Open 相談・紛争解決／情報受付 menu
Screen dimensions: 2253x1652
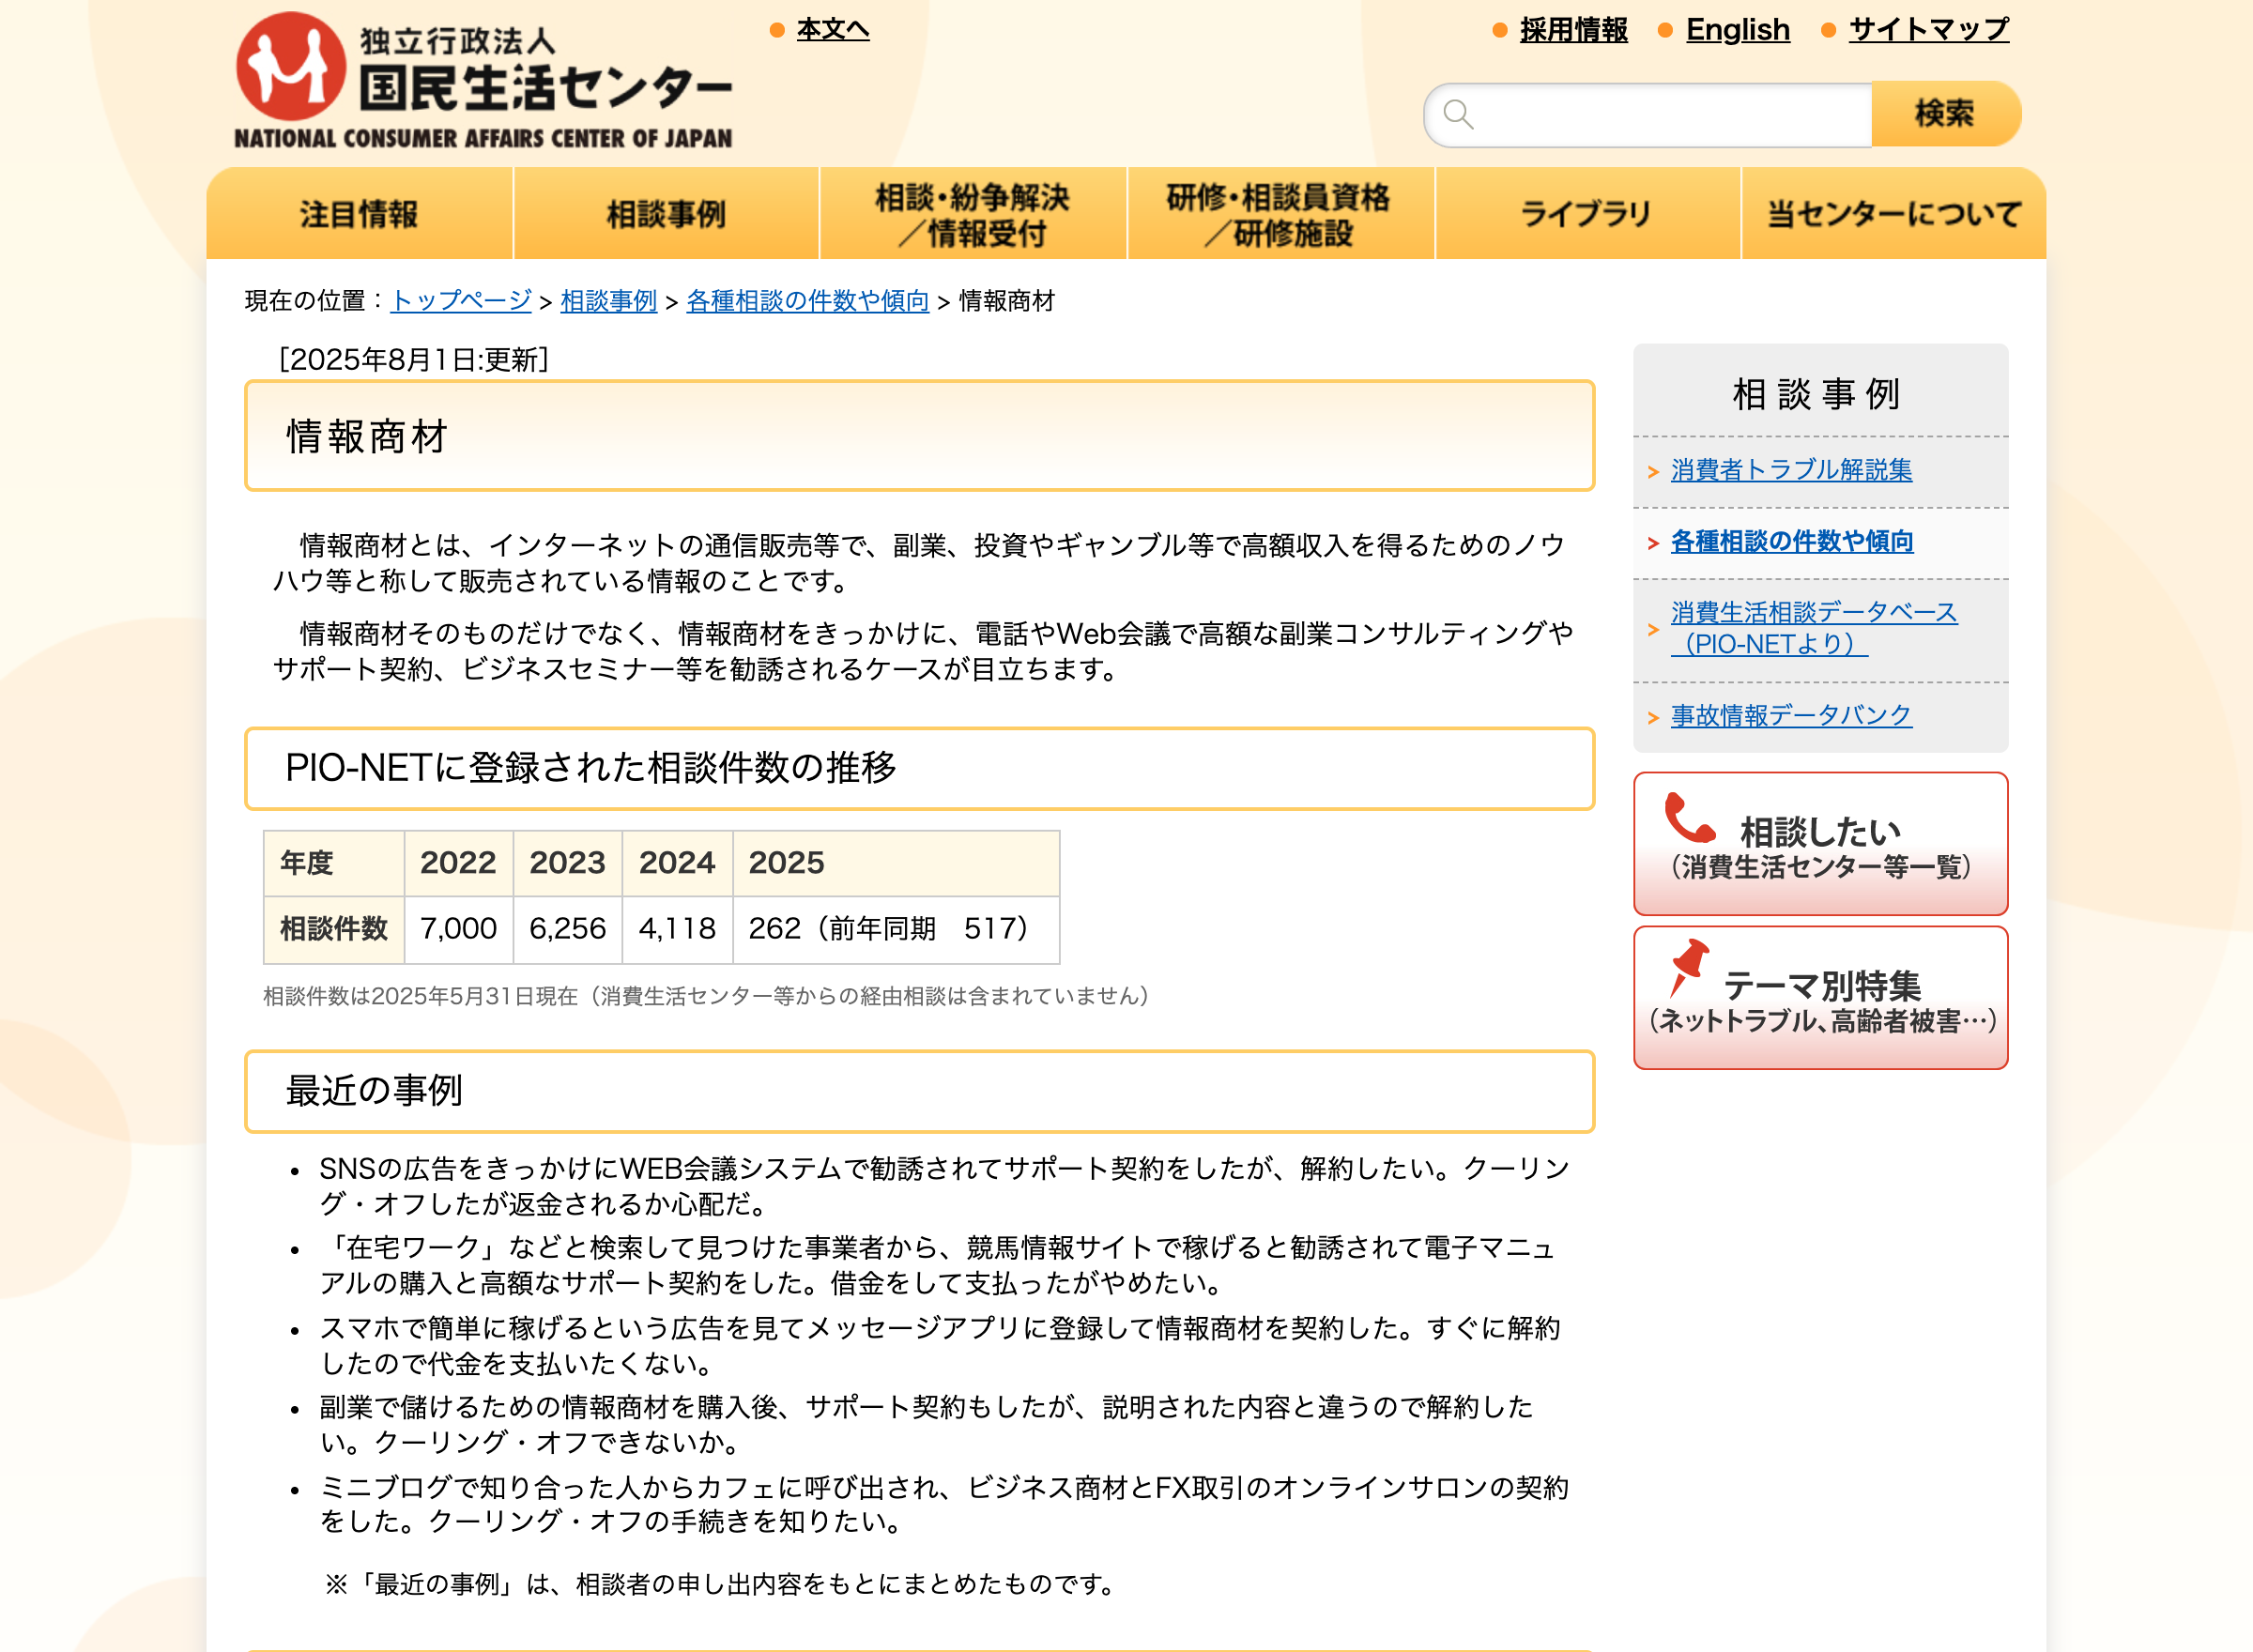973,214
